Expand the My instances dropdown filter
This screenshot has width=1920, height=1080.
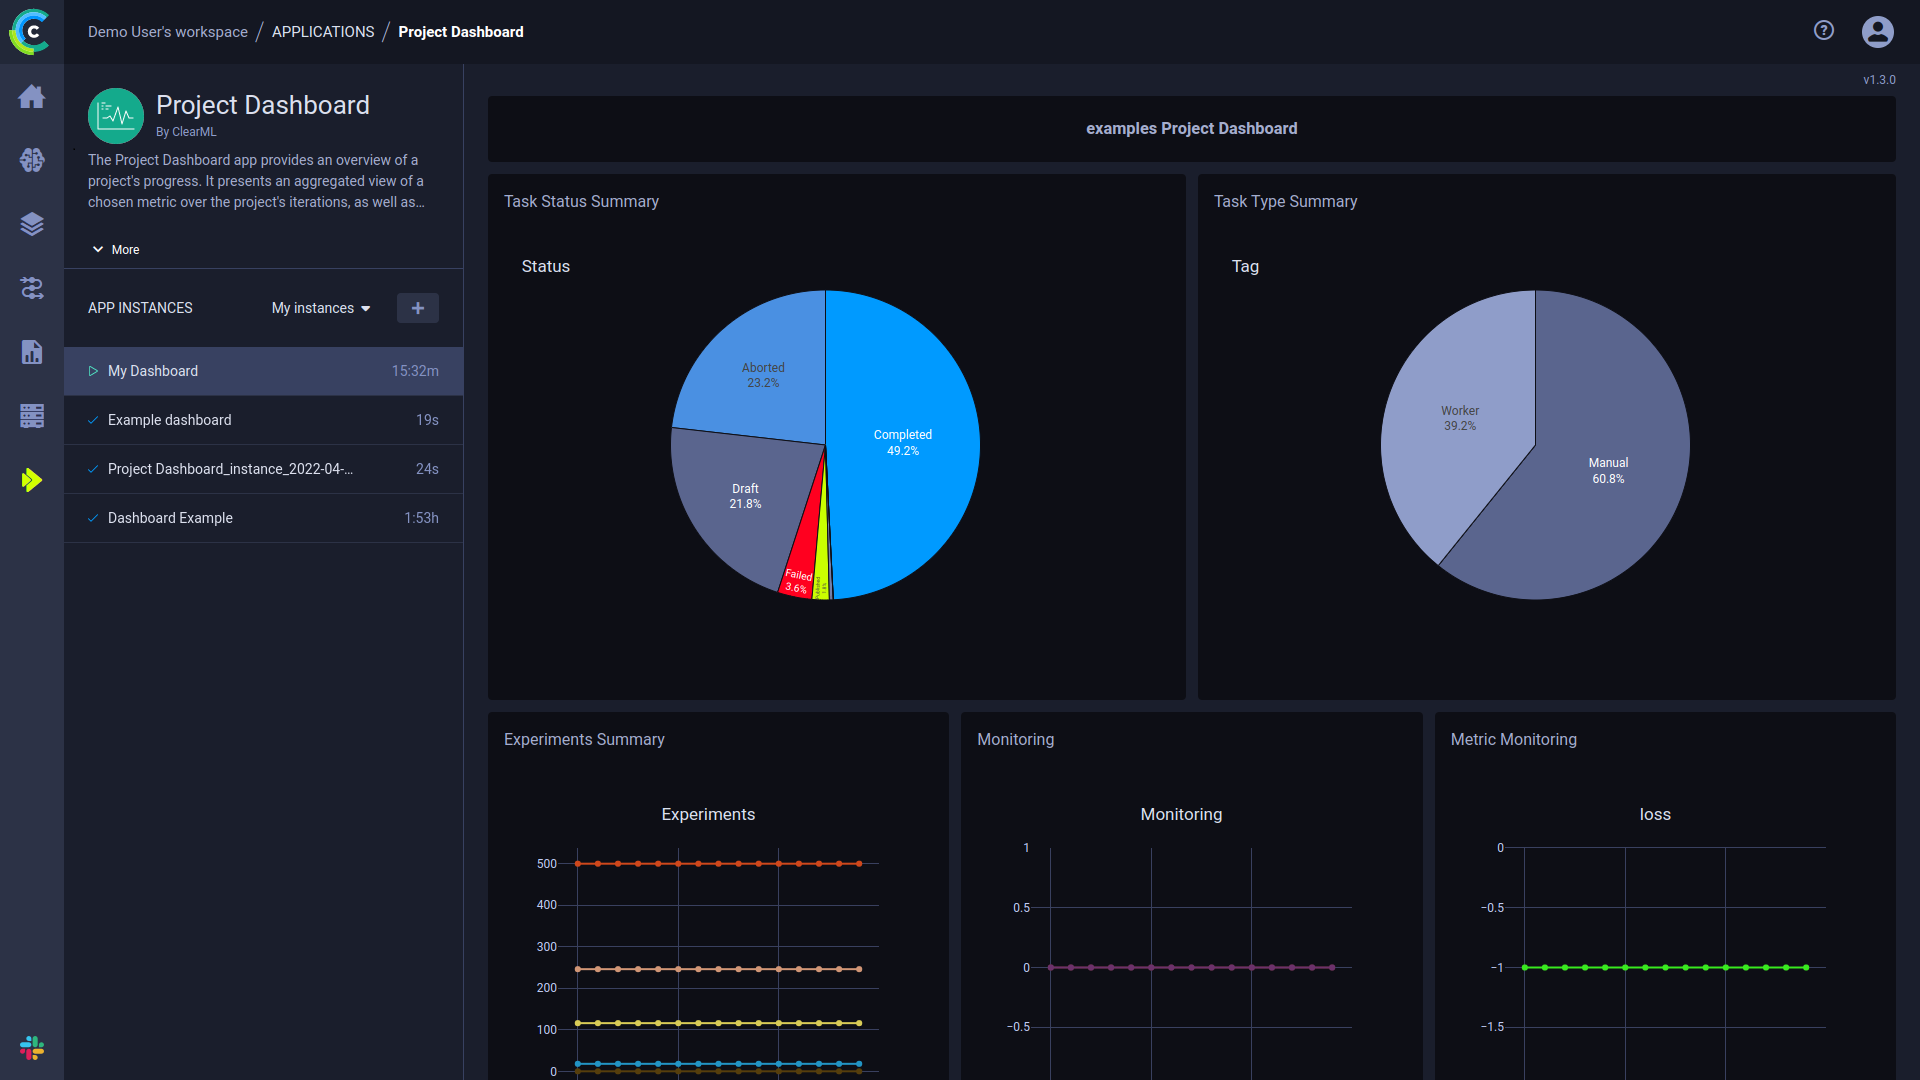click(x=322, y=307)
